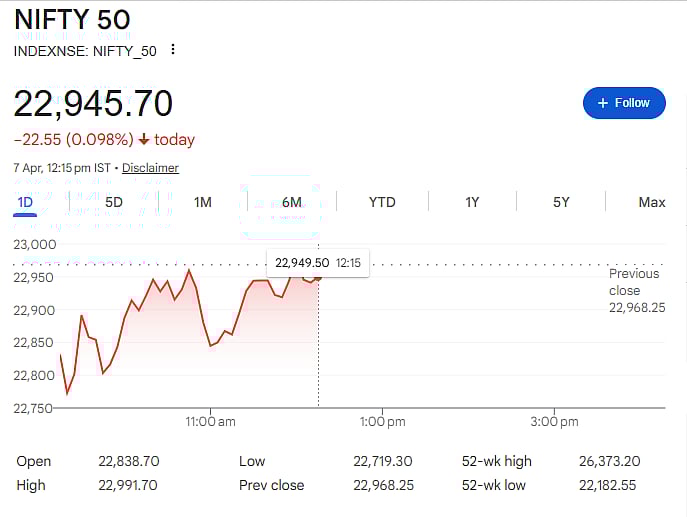Click the current price 22,945.70

click(93, 103)
